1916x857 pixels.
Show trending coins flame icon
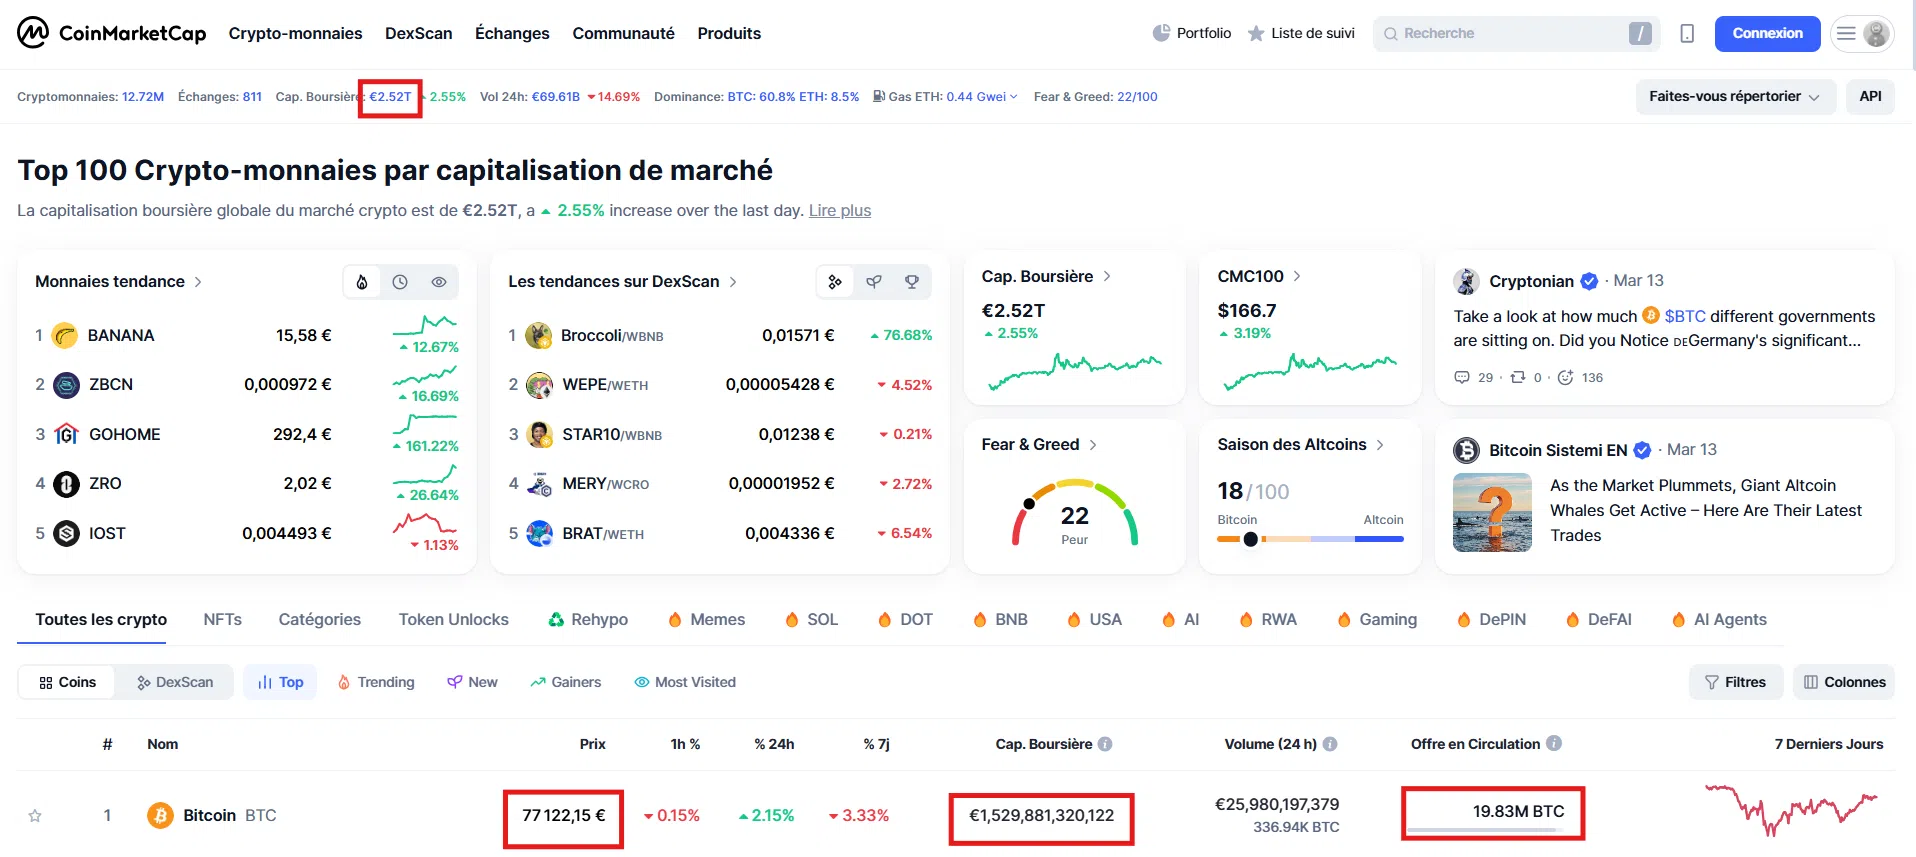tap(362, 282)
